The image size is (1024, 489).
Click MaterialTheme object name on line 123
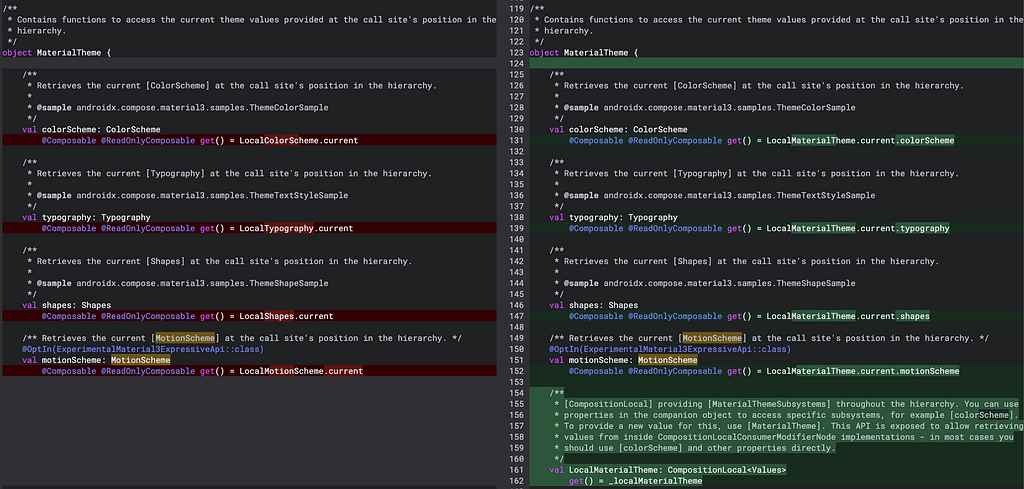click(596, 52)
